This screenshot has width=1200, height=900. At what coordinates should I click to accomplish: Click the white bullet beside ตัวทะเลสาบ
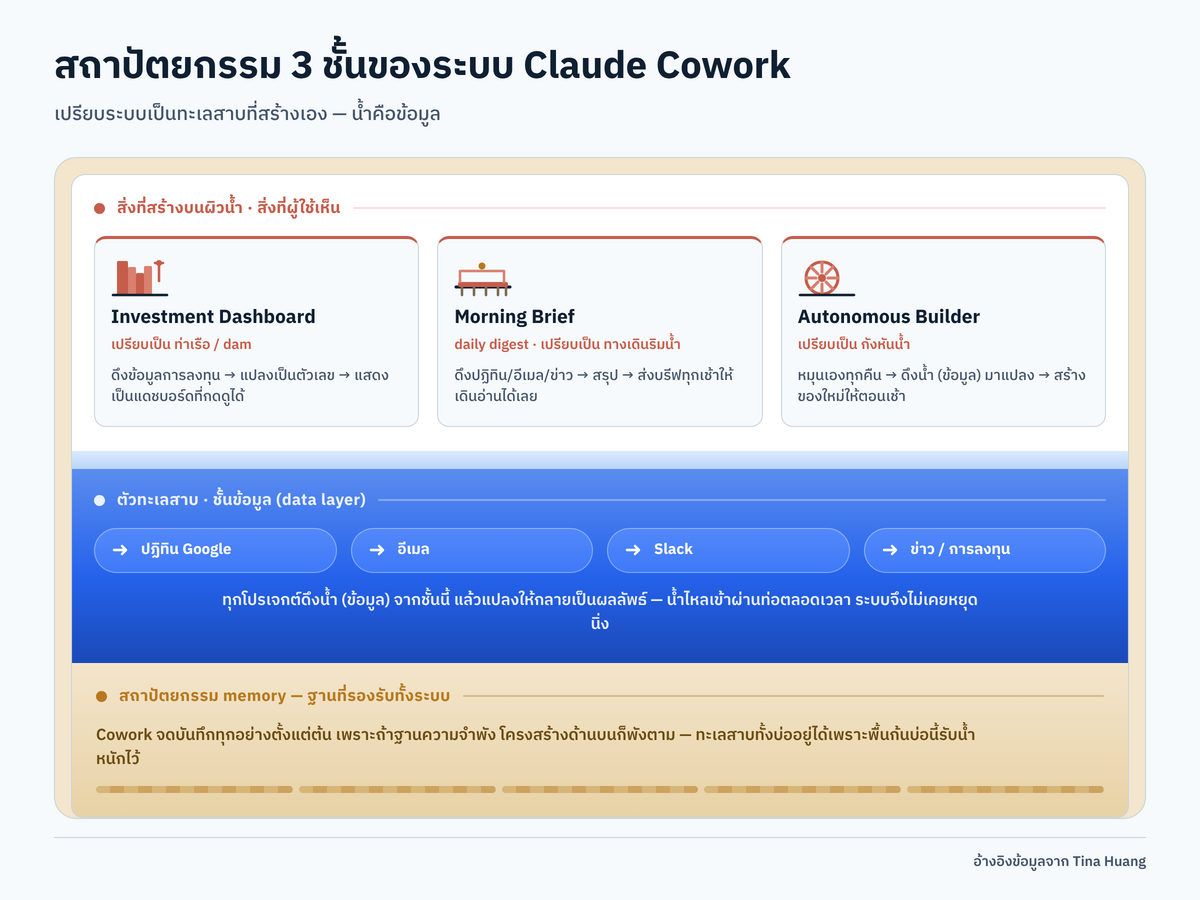click(99, 500)
